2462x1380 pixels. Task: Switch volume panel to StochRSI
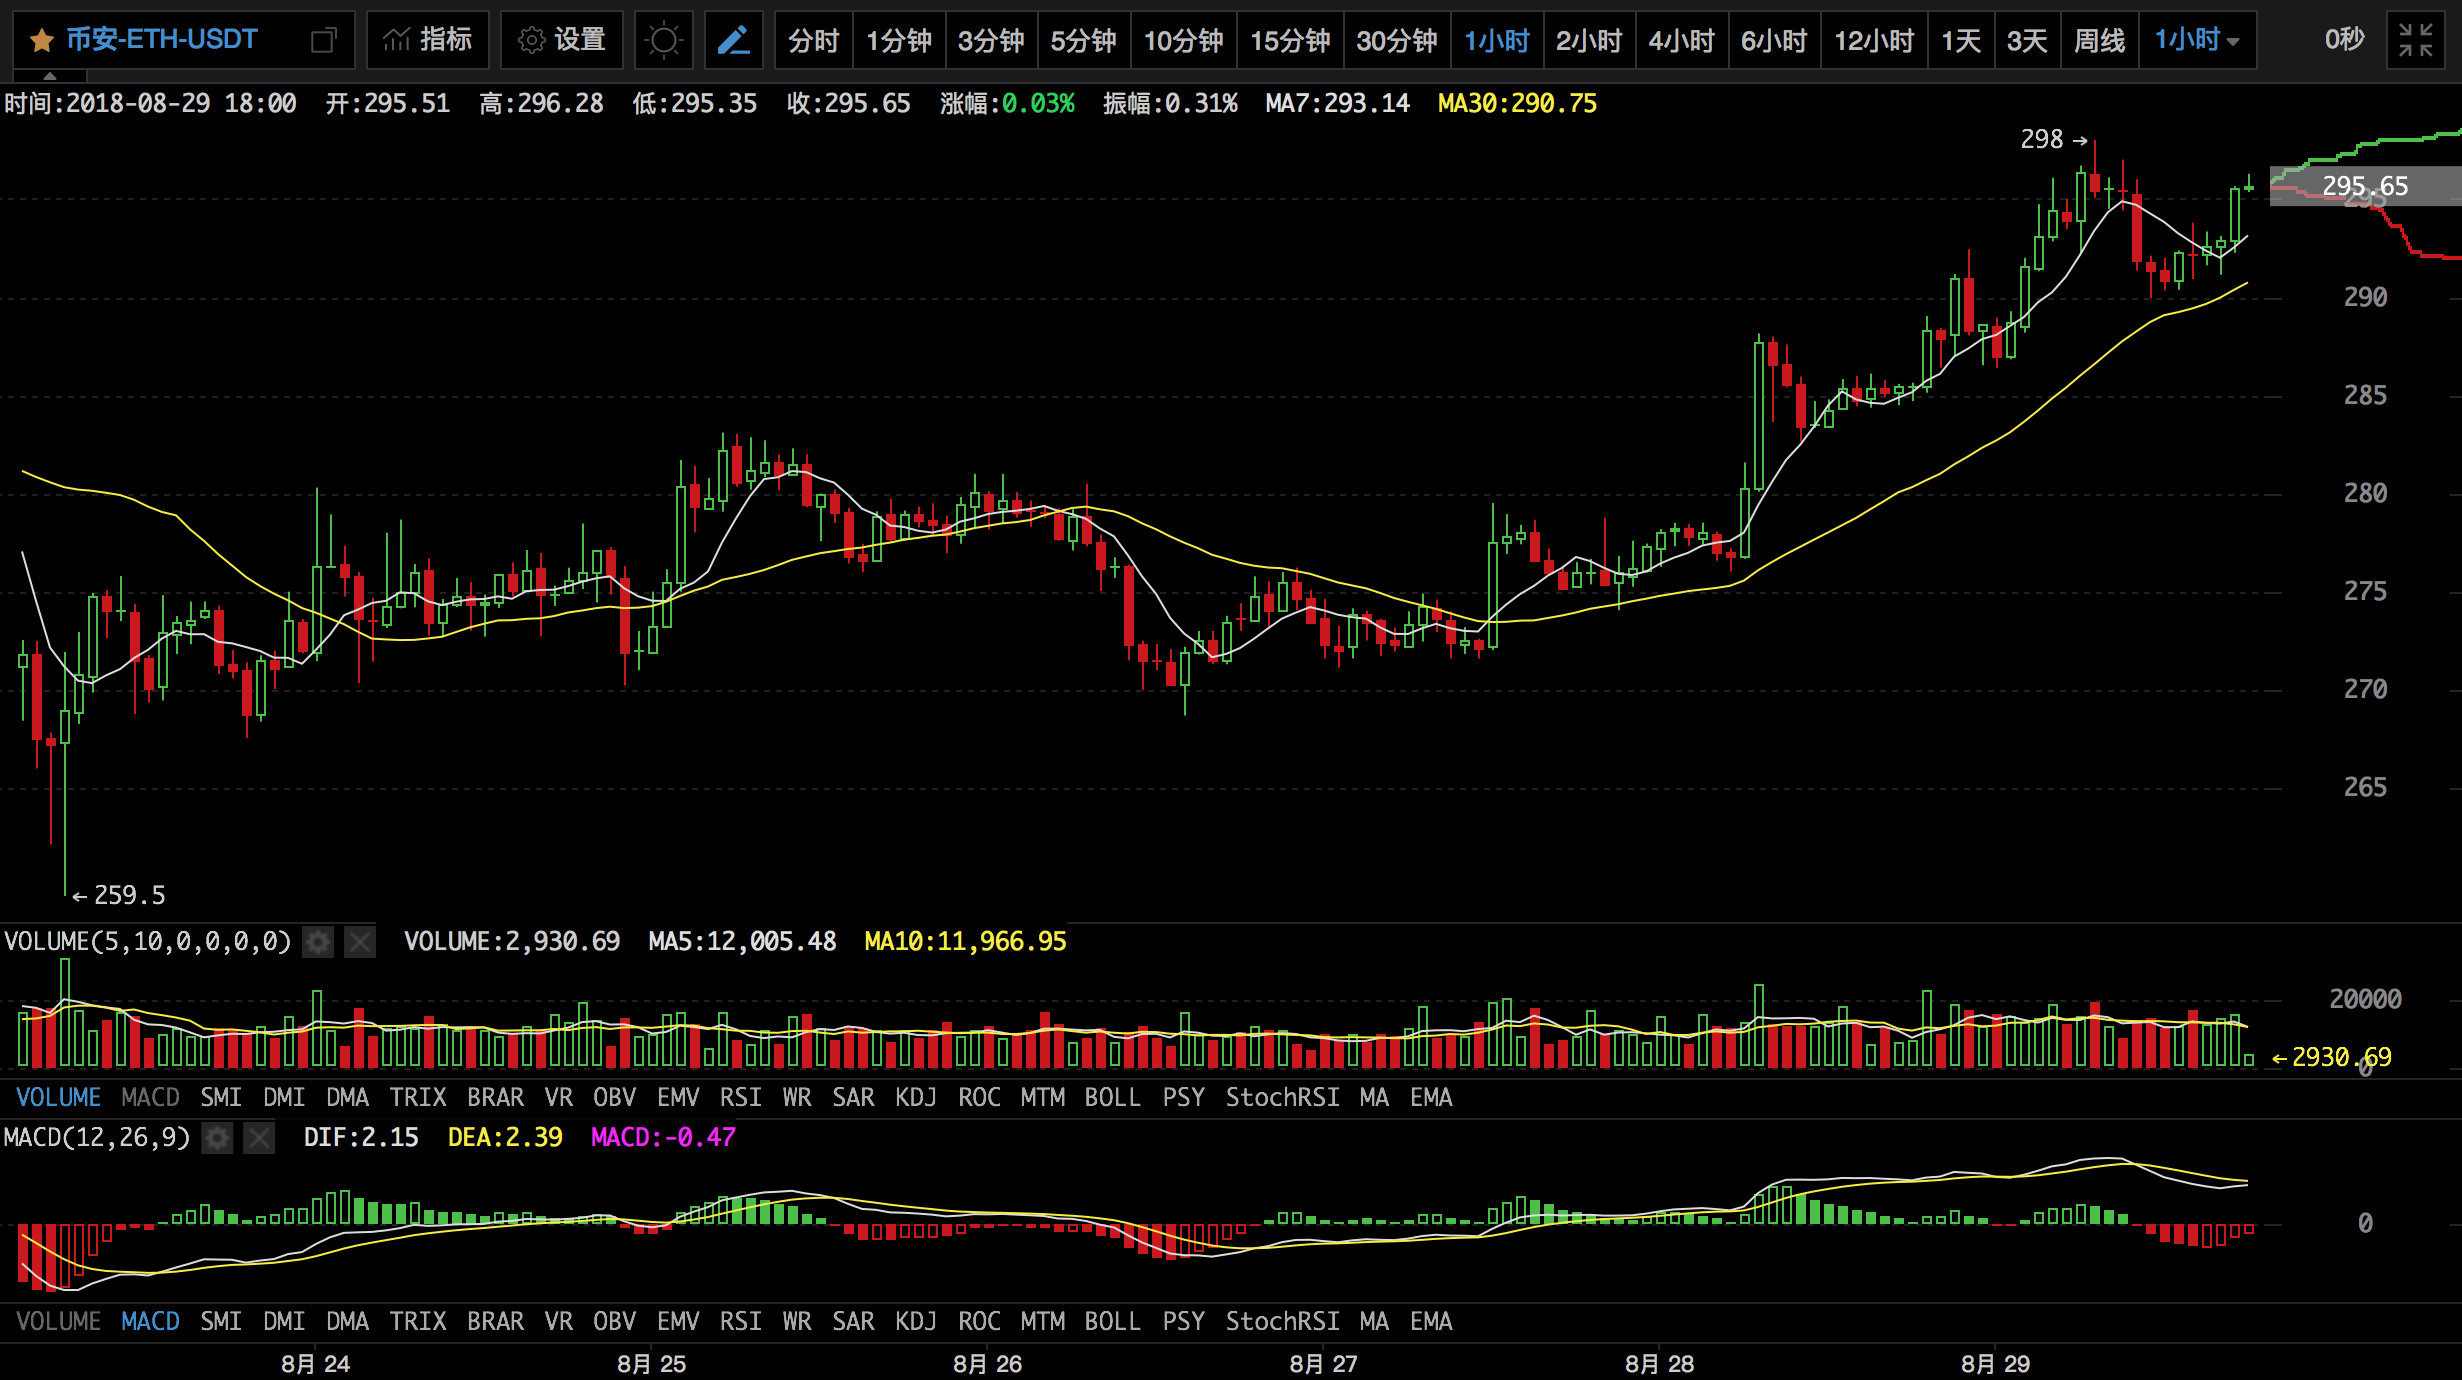tap(1282, 1097)
